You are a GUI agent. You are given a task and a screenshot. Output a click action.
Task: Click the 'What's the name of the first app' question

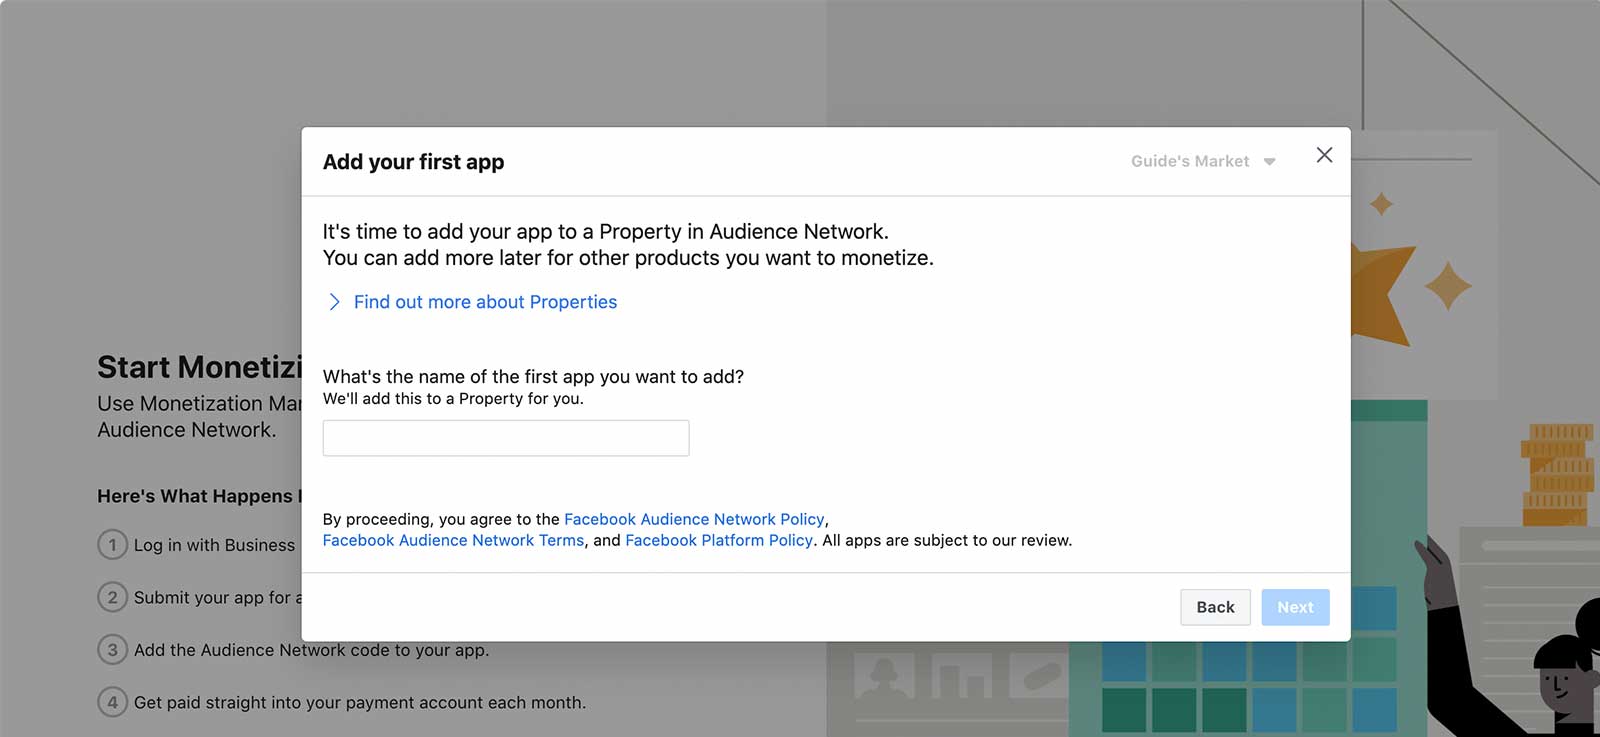tap(533, 377)
